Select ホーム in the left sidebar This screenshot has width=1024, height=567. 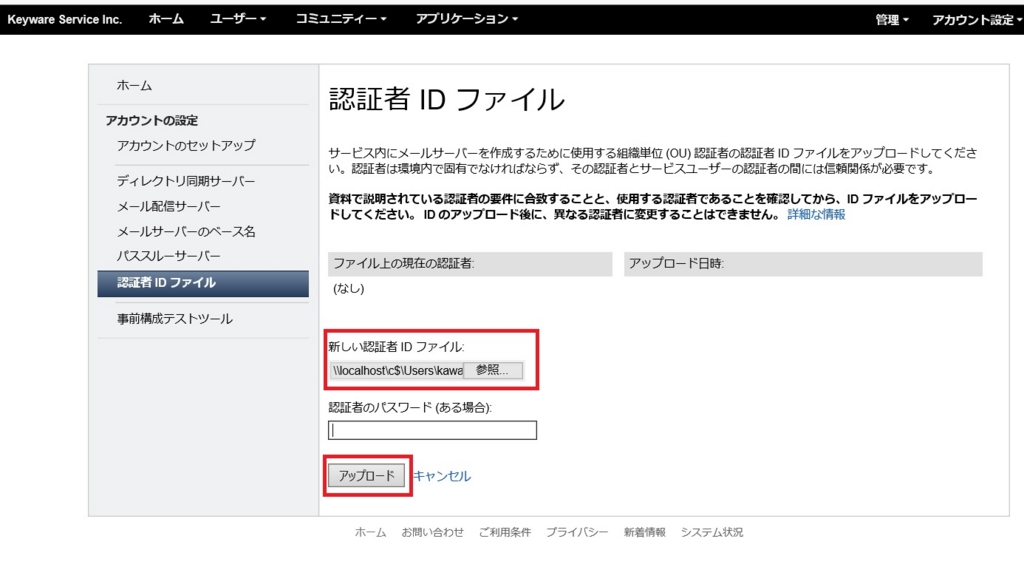pos(134,86)
